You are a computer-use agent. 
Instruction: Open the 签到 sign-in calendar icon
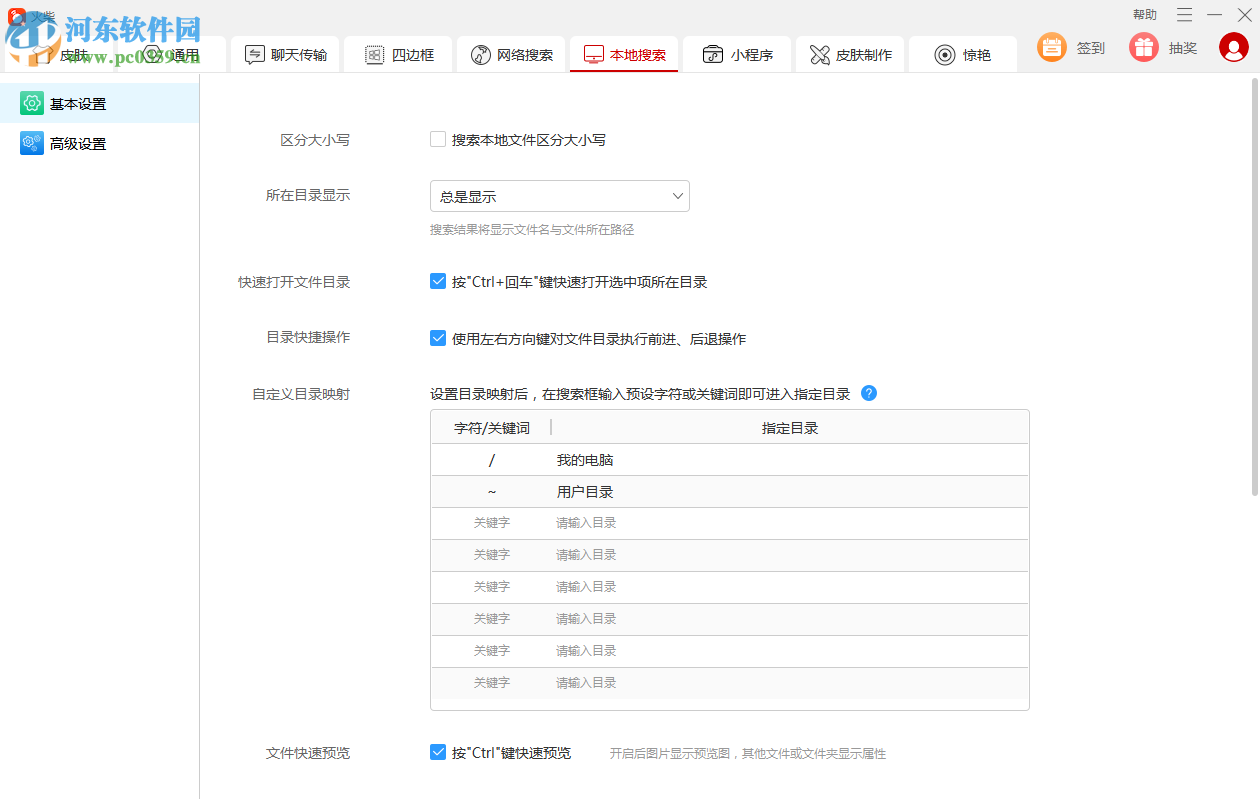tap(1051, 47)
